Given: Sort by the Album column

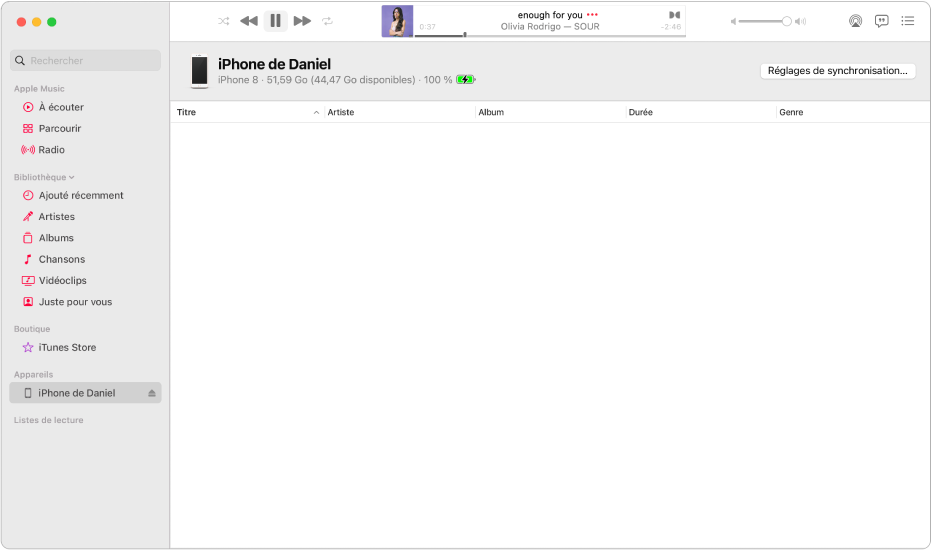Looking at the screenshot, I should 551,112.
